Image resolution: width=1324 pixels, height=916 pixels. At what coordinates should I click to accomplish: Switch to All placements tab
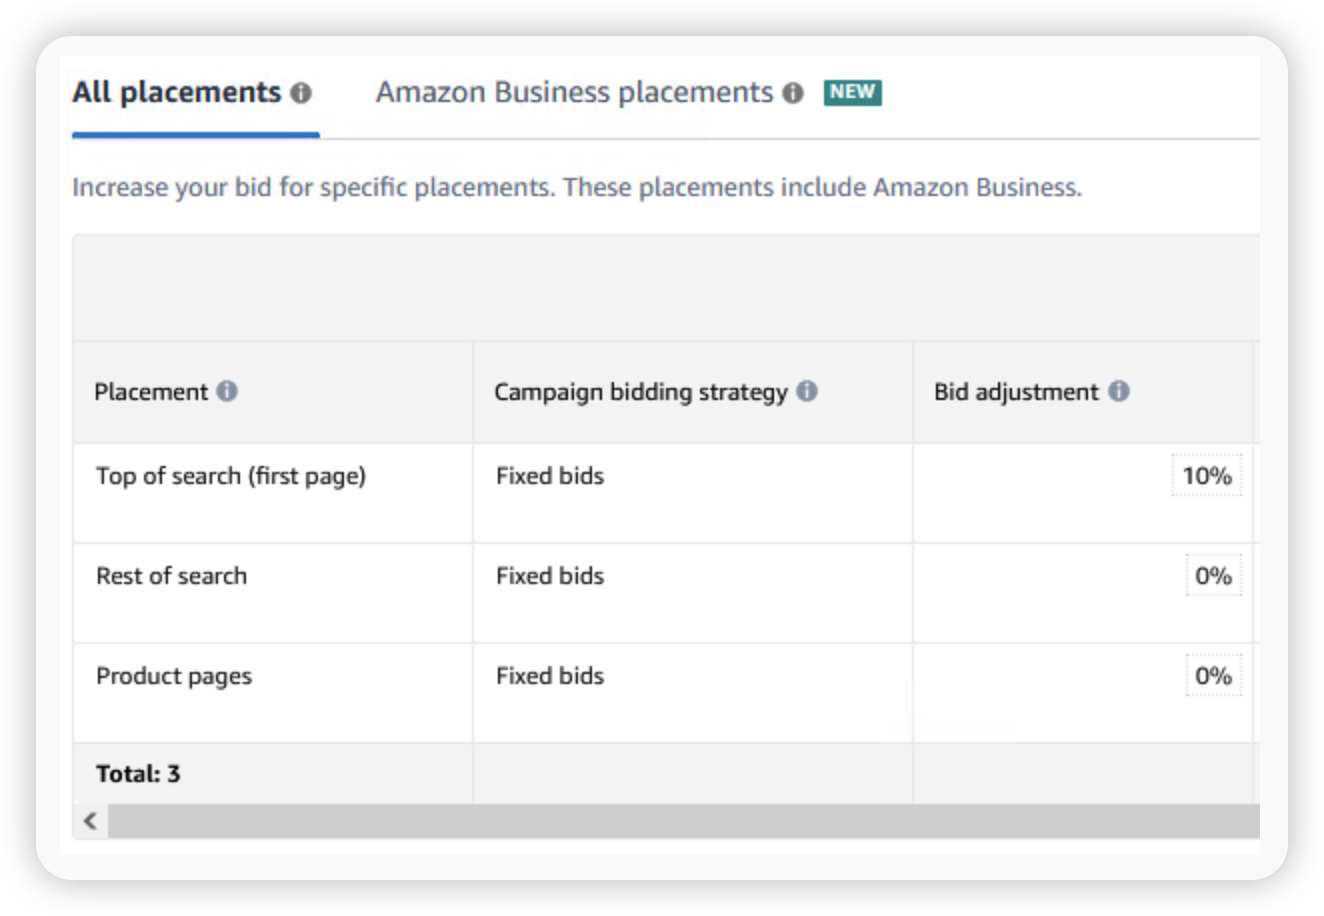177,93
